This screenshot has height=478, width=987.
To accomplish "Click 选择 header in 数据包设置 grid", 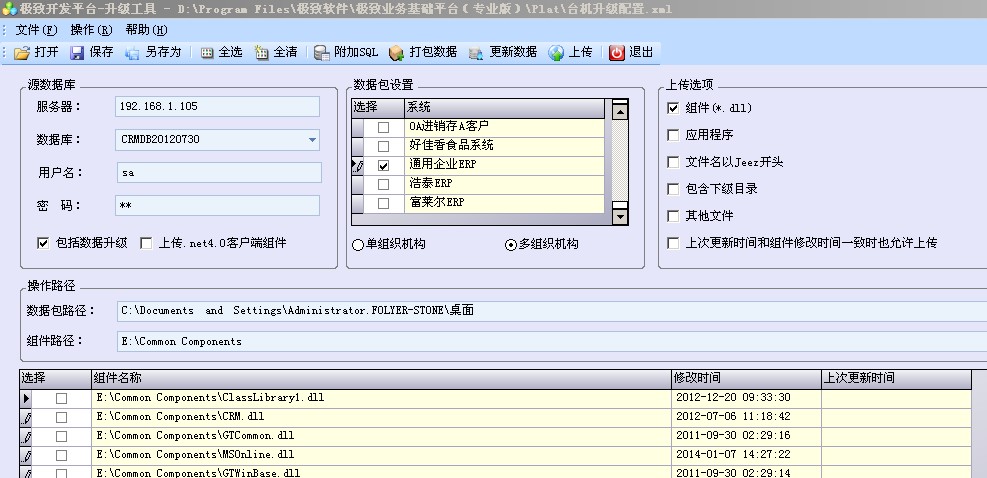I will [378, 108].
